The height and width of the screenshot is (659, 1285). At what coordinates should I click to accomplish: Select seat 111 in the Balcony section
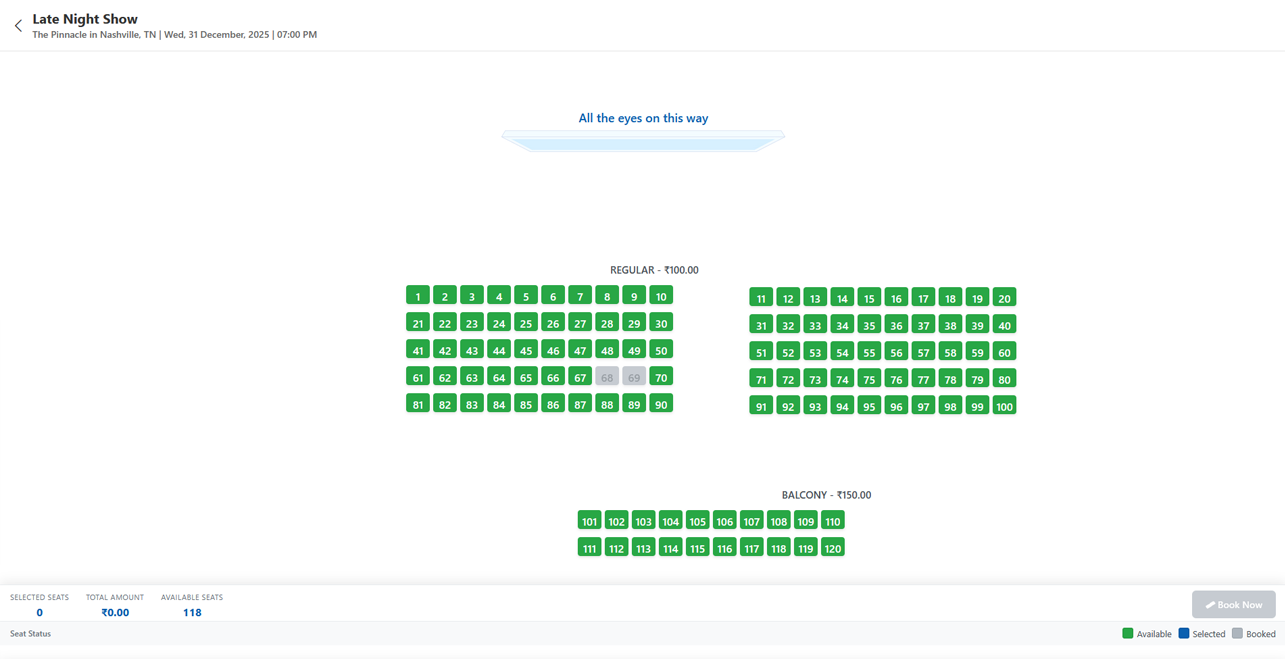pyautogui.click(x=589, y=547)
